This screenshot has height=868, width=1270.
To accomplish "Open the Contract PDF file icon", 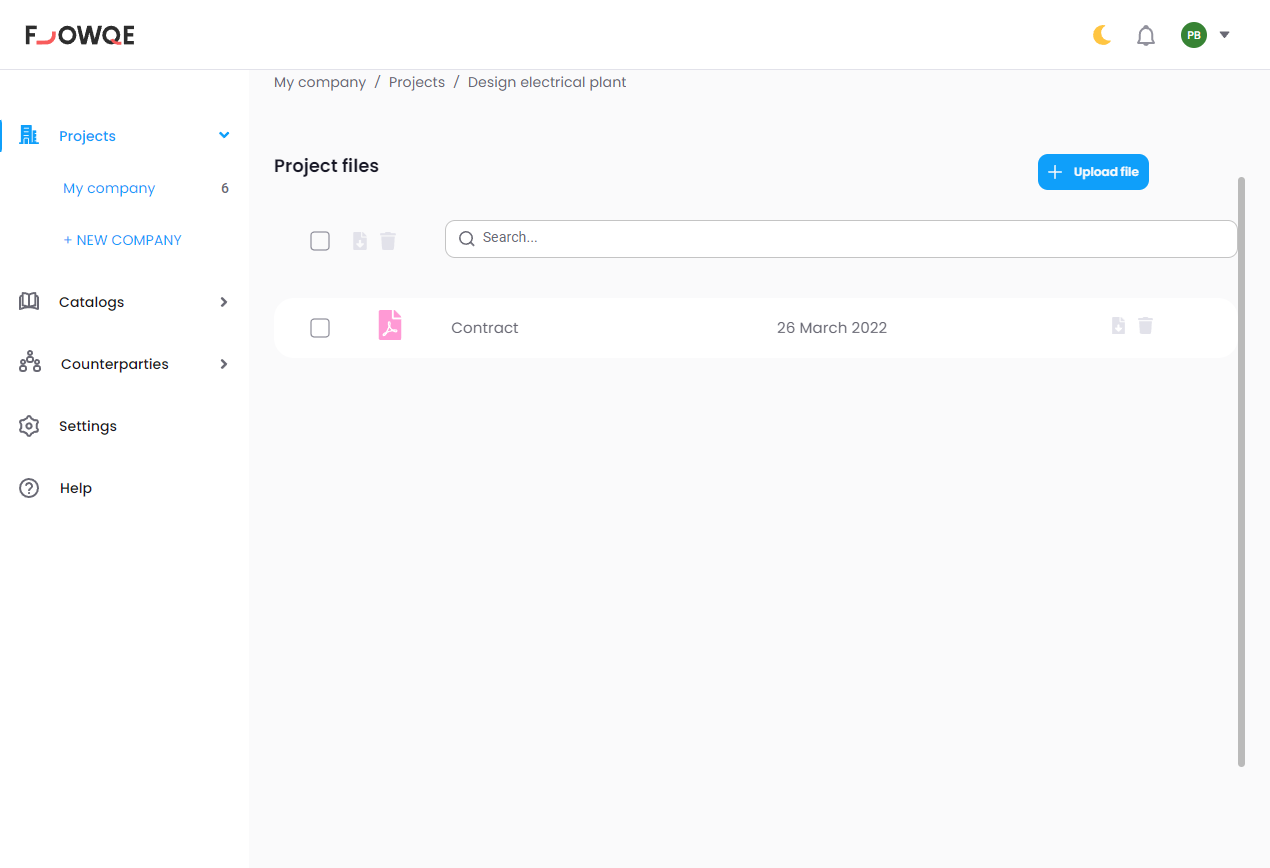I will point(390,326).
